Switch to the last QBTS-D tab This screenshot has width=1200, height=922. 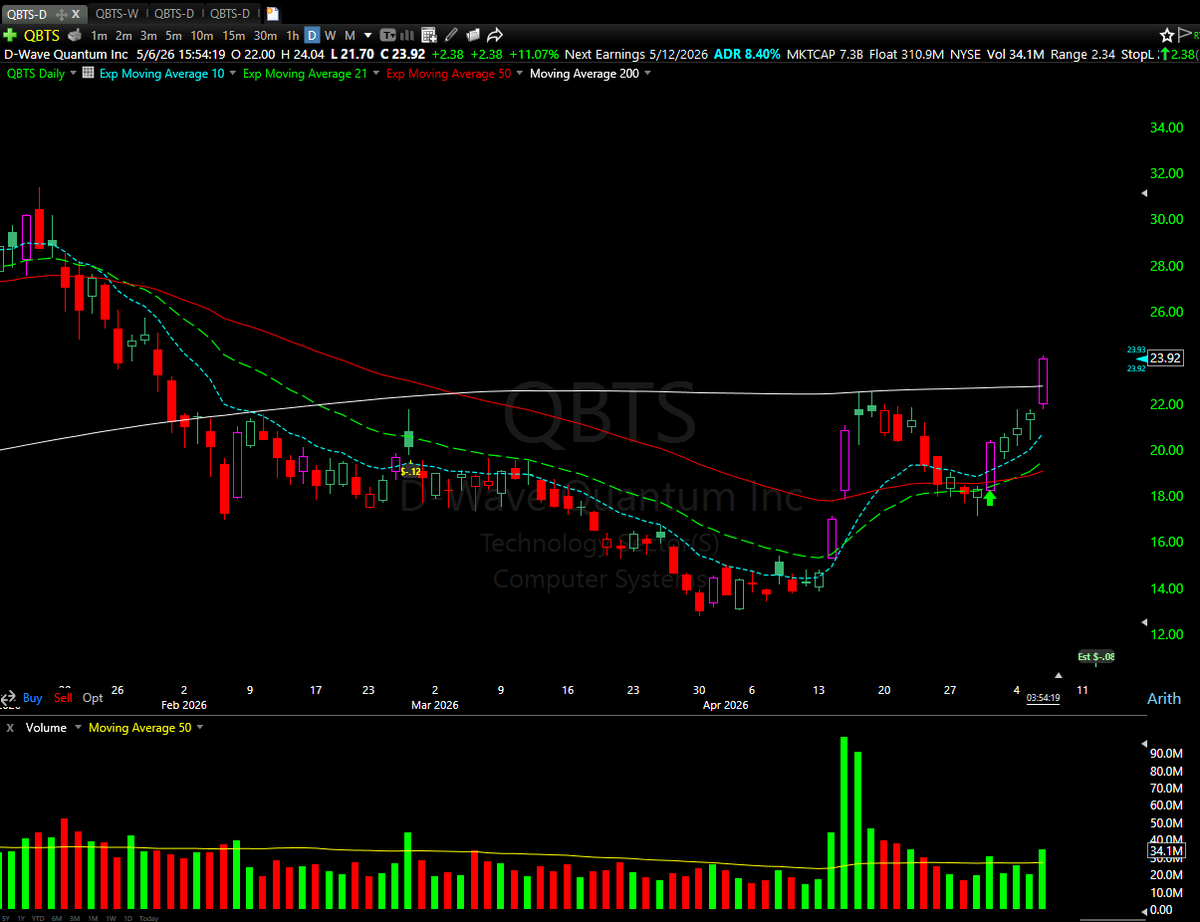coord(230,14)
